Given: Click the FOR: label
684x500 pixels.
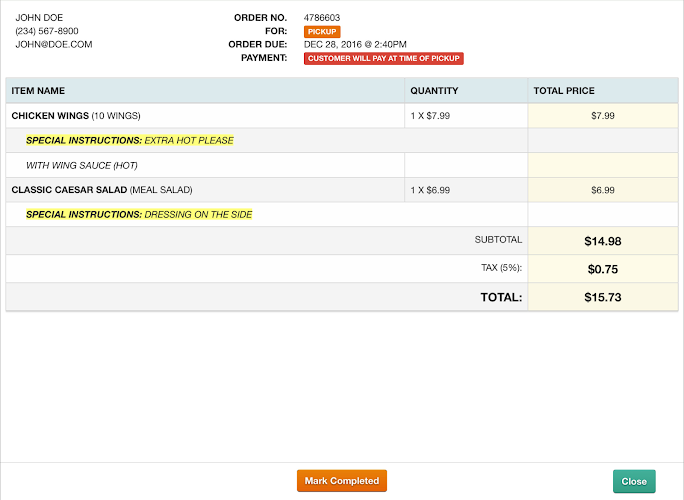Looking at the screenshot, I should (x=276, y=31).
